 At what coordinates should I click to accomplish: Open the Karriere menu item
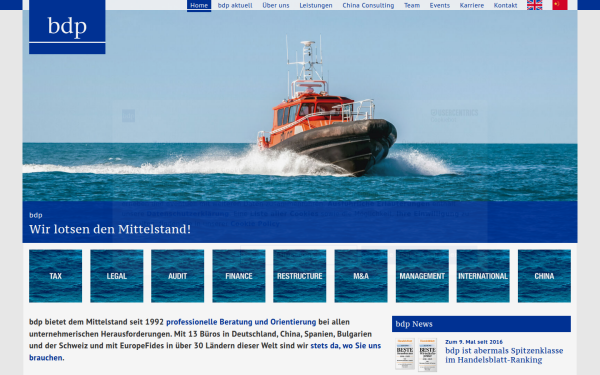[471, 5]
